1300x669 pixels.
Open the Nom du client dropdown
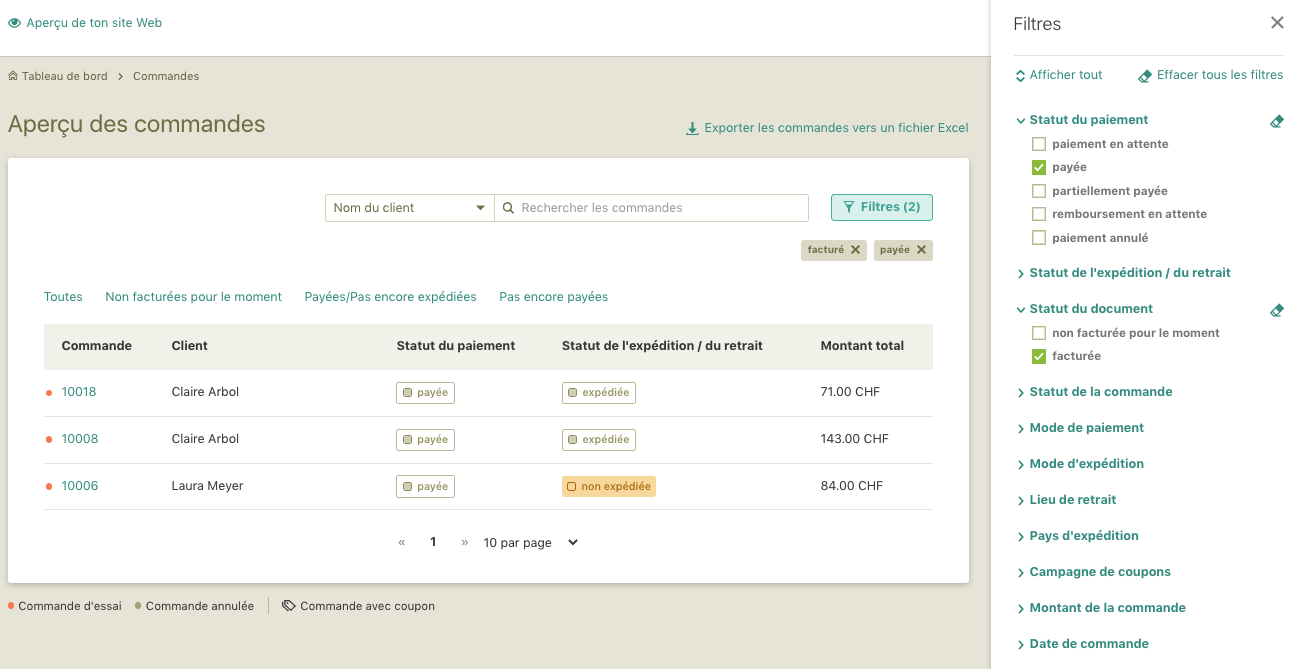pos(410,208)
